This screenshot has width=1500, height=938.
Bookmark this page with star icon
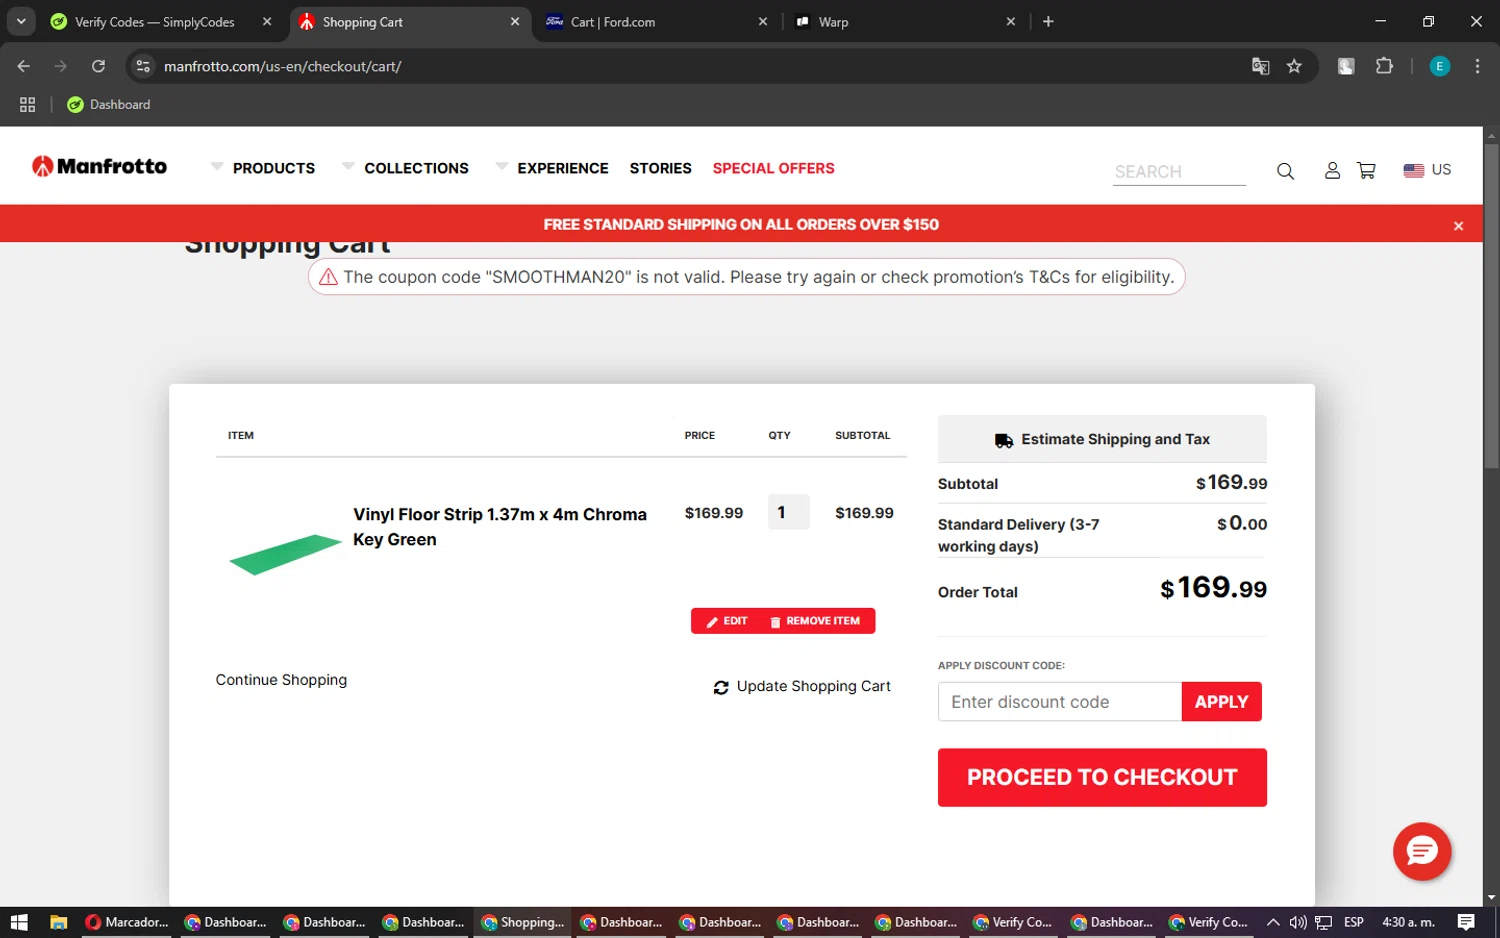pos(1294,66)
